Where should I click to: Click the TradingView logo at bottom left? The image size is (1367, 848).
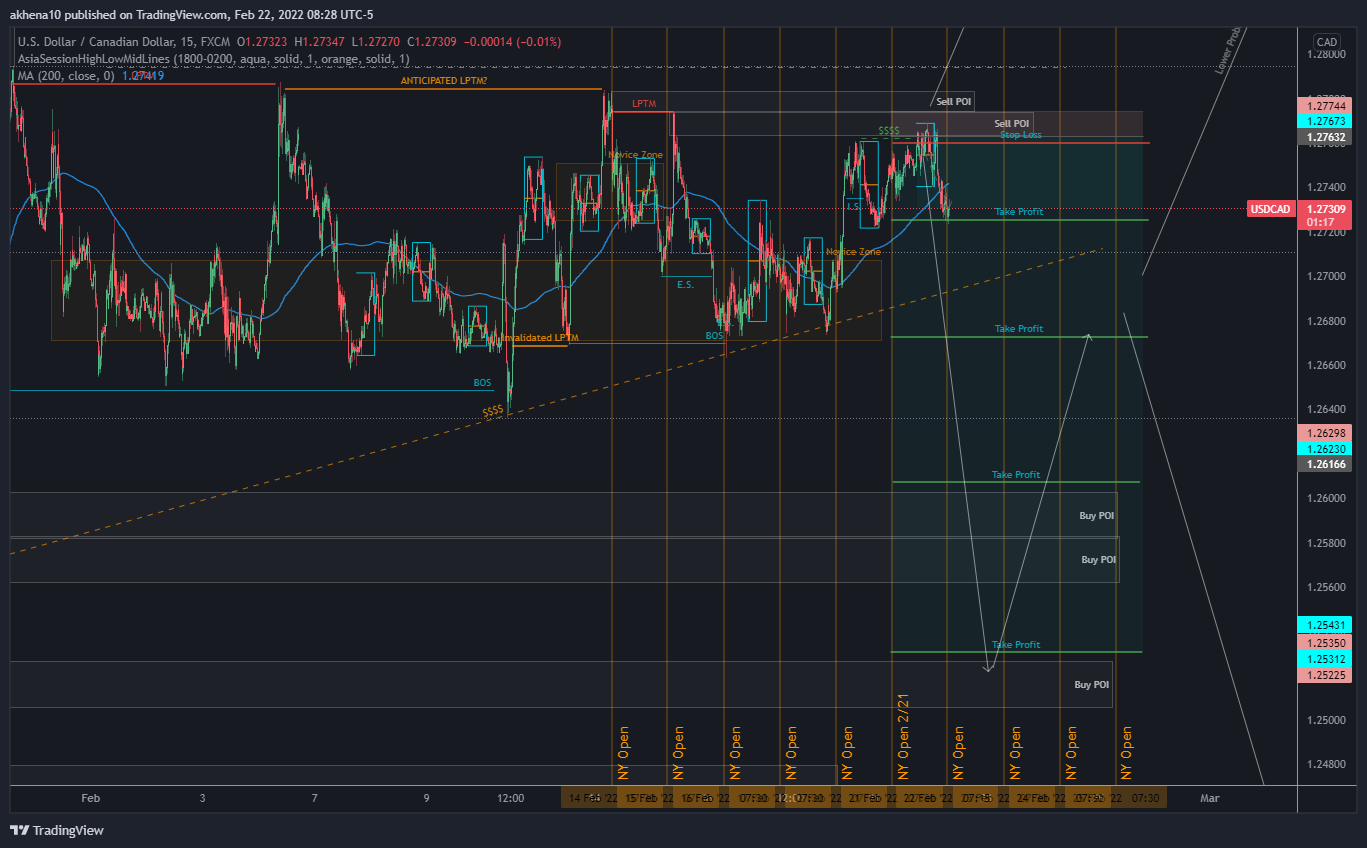[57, 830]
